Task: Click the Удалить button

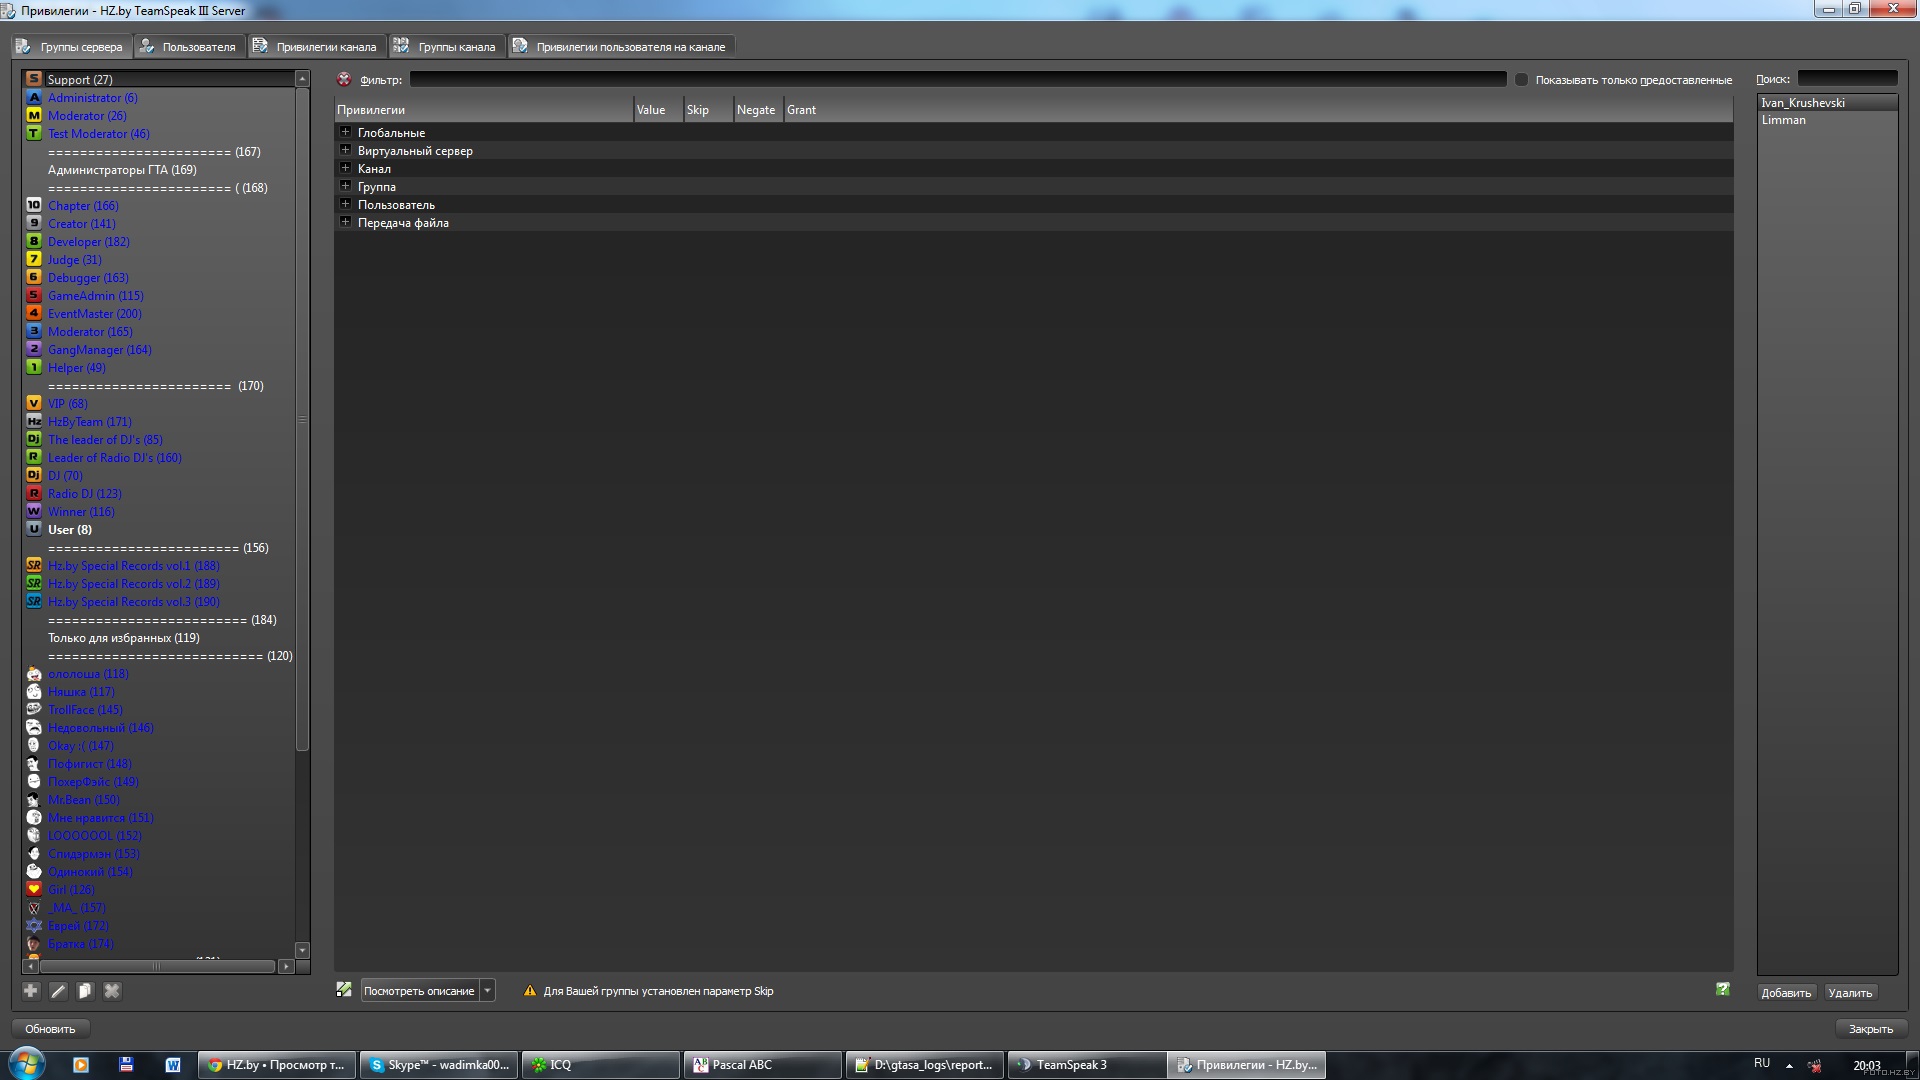Action: 1850,992
